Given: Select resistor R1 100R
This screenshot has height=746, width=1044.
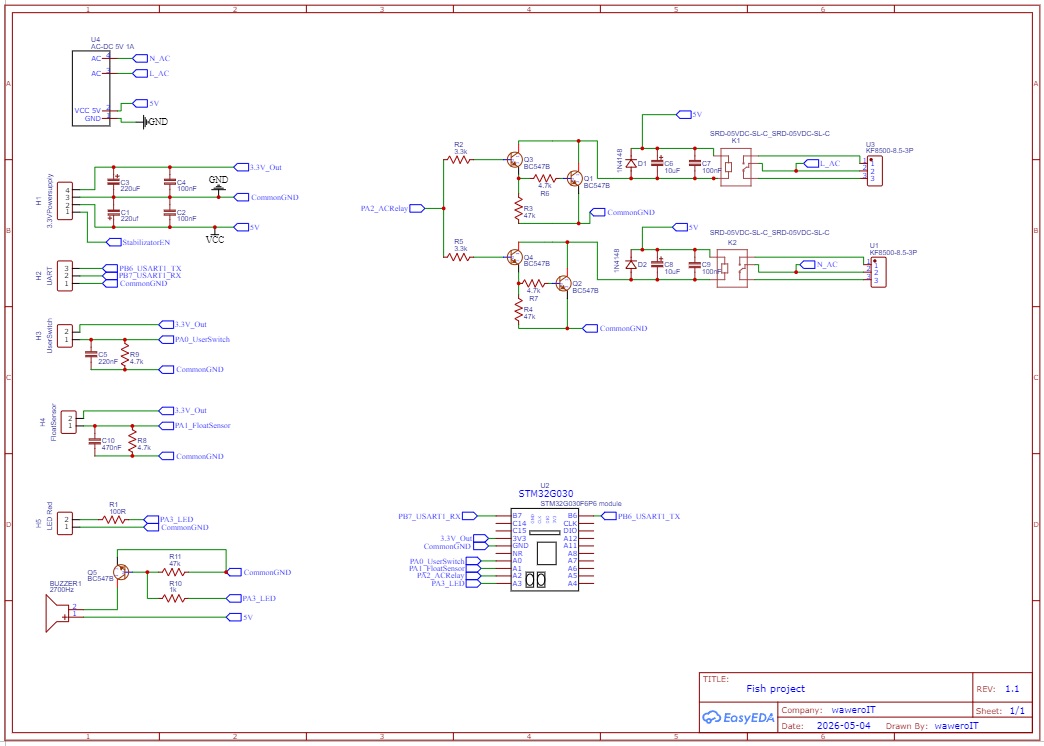Looking at the screenshot, I should click(114, 519).
